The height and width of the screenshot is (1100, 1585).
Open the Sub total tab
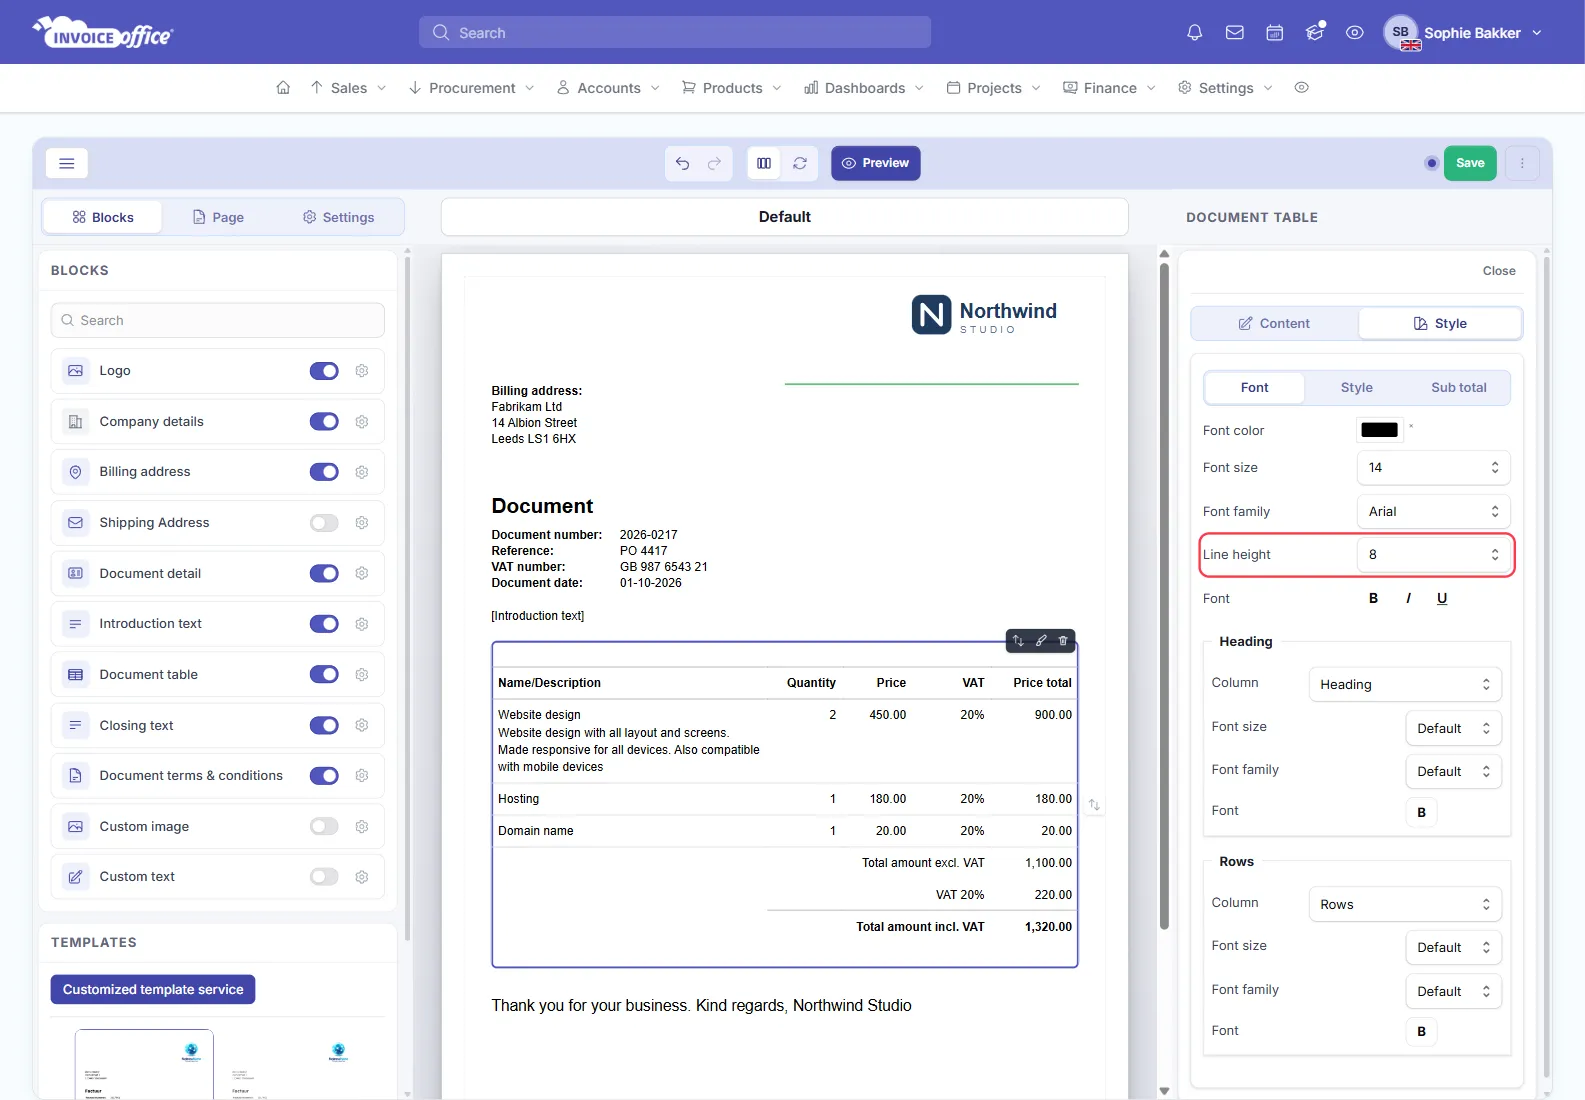[x=1458, y=387]
